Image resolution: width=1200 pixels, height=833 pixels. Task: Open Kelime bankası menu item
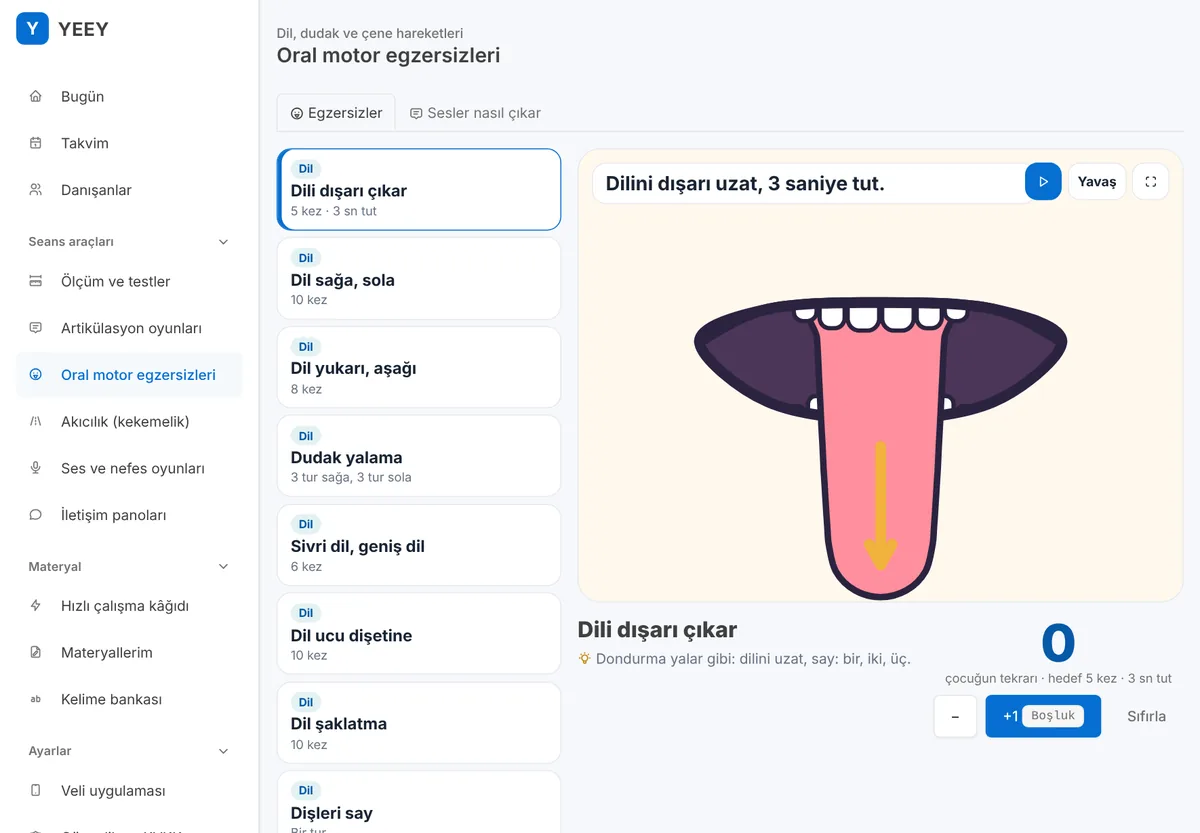tap(130, 700)
